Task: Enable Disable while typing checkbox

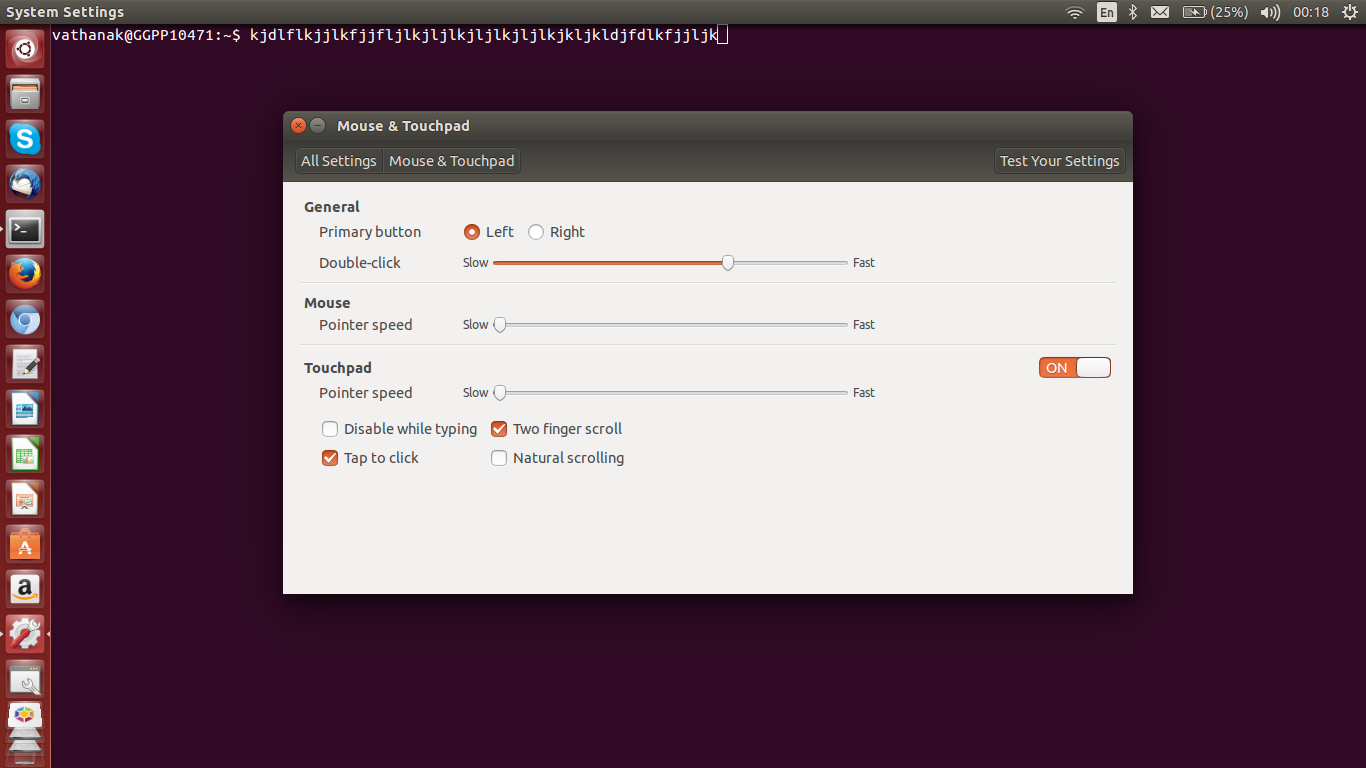Action: tap(330, 429)
